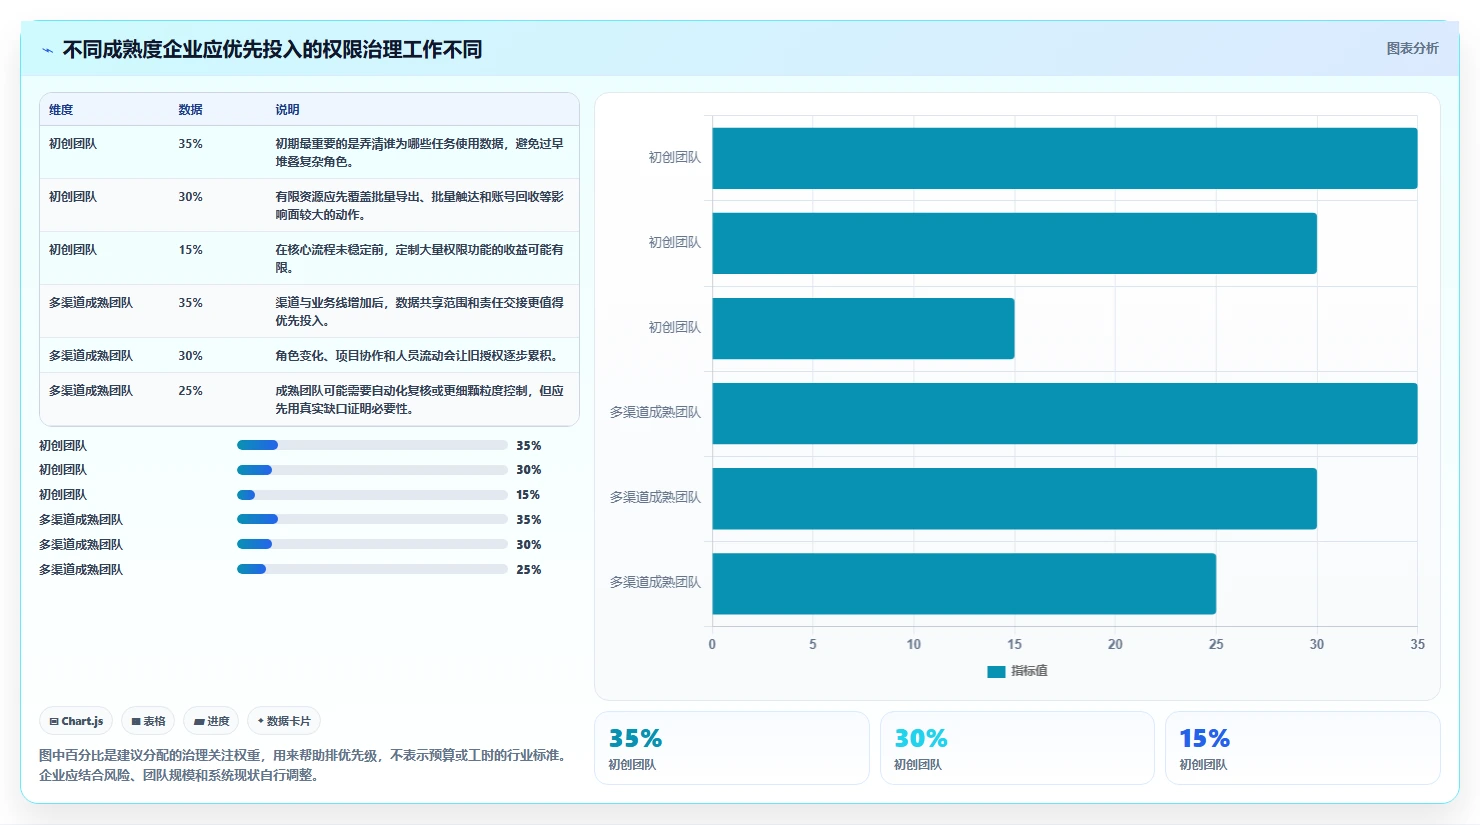This screenshot has height=825, width=1480.
Task: Click the teal 指标值 legend swatch
Action: pos(996,672)
